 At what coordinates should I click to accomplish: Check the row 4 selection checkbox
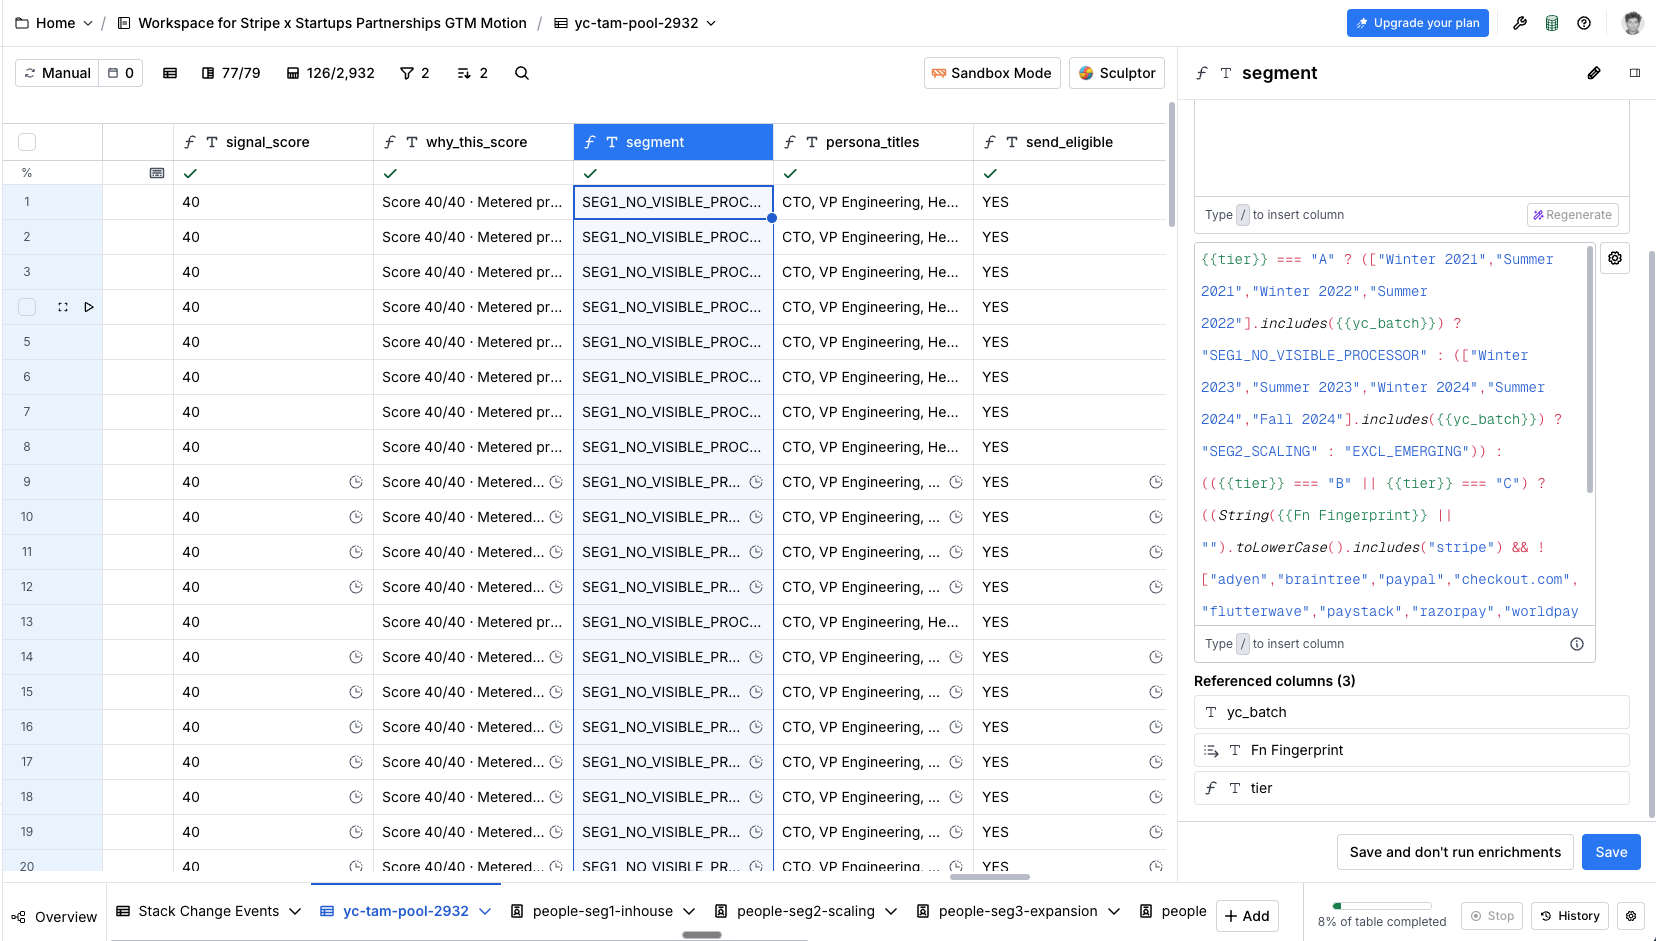click(27, 307)
